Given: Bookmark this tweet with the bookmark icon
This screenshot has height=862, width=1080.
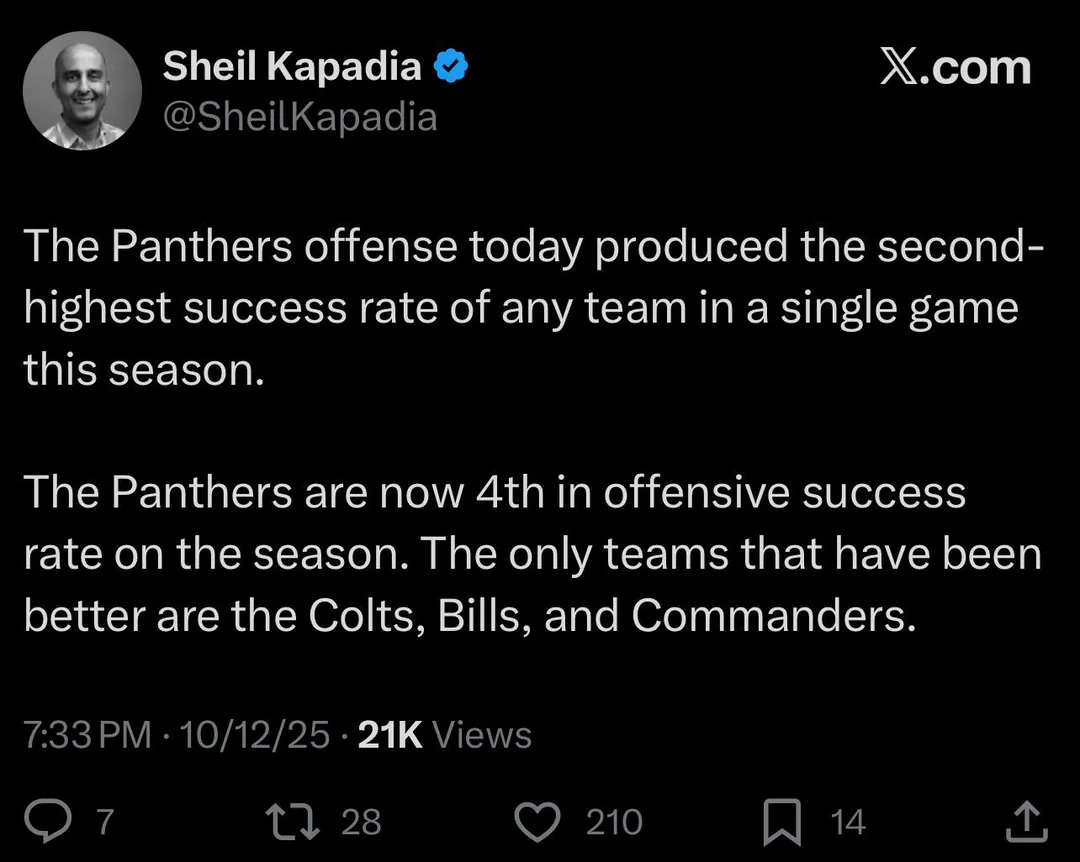Looking at the screenshot, I should click(x=780, y=822).
